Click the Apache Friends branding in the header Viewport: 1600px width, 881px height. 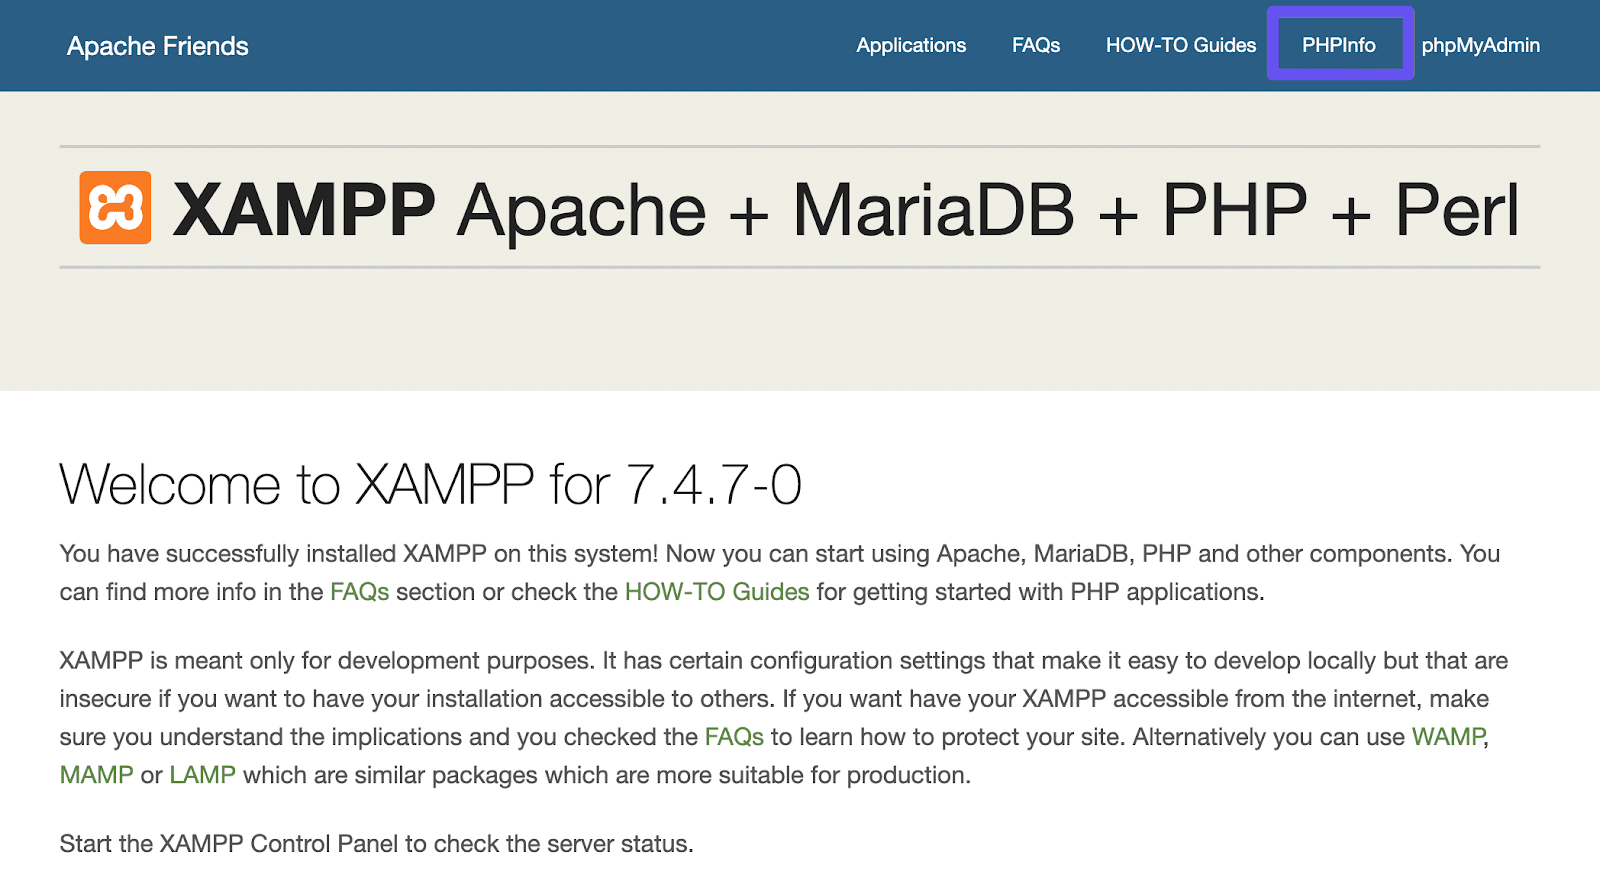point(157,45)
